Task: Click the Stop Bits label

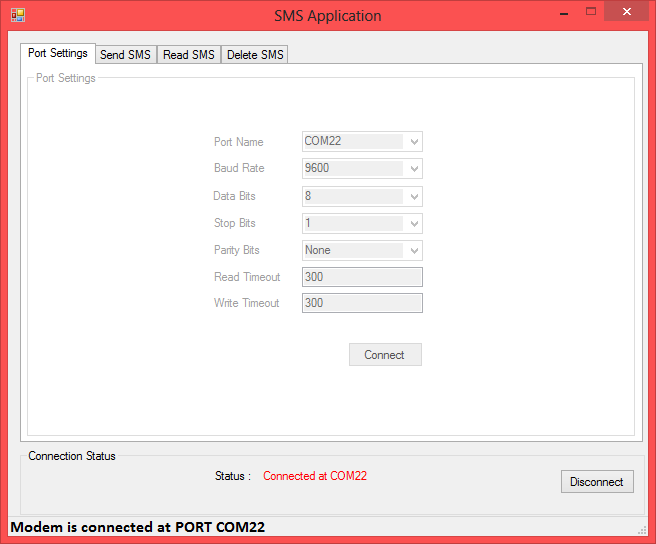Action: [235, 223]
